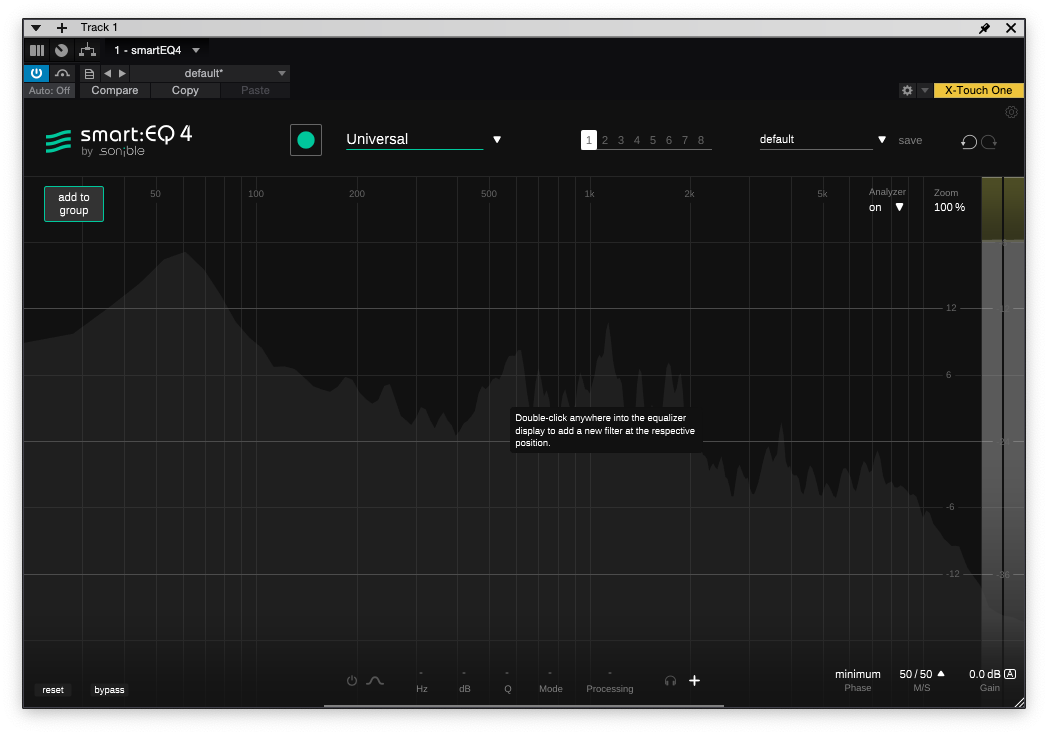Select state slot 2
Screen dimensions: 1048x735
coord(605,140)
